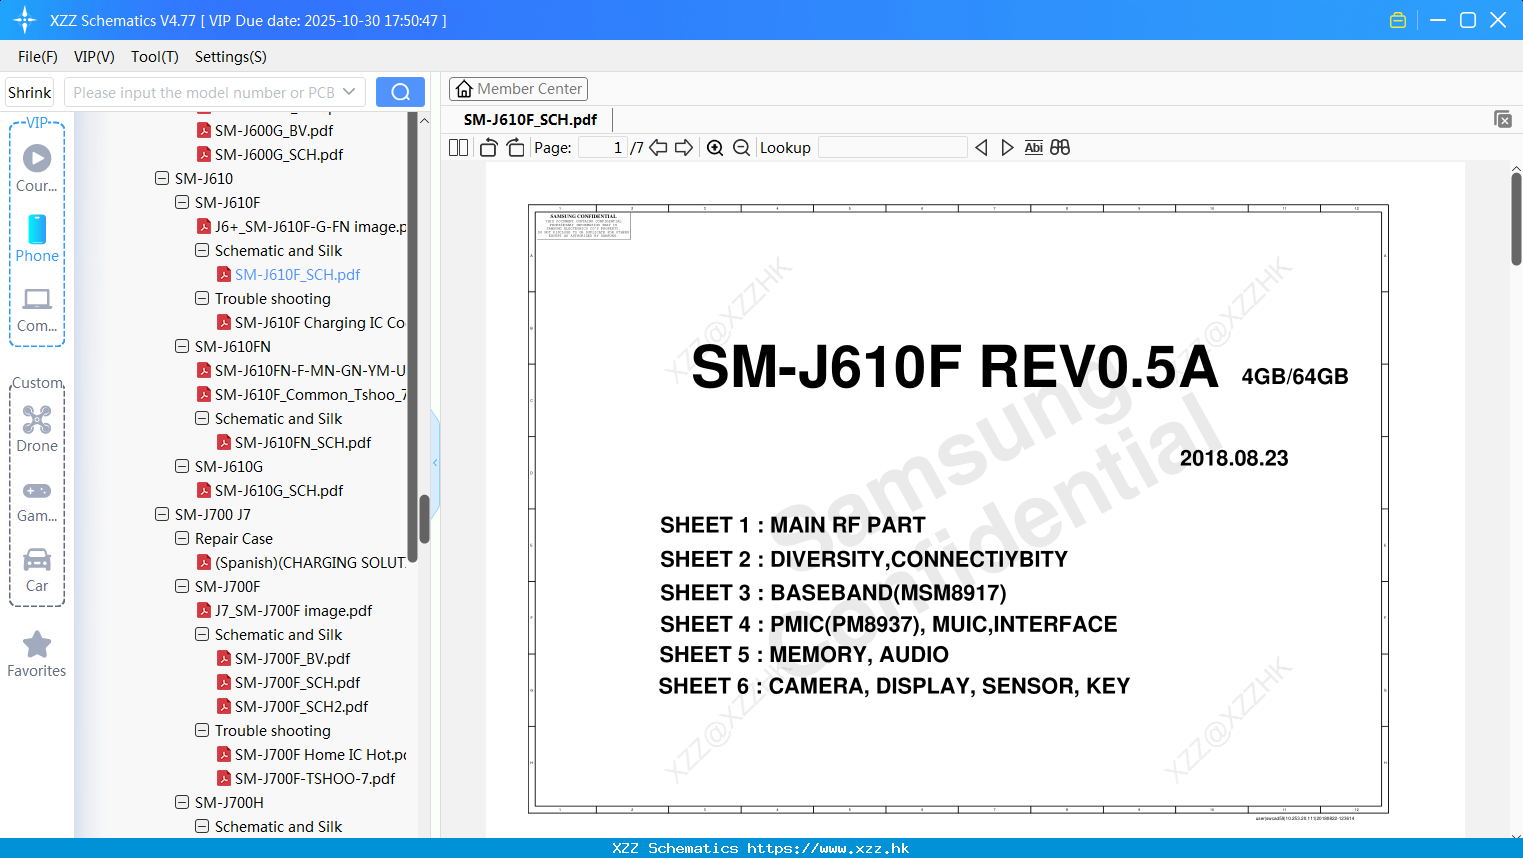
Task: Rotate the page clockwise
Action: pyautogui.click(x=515, y=148)
